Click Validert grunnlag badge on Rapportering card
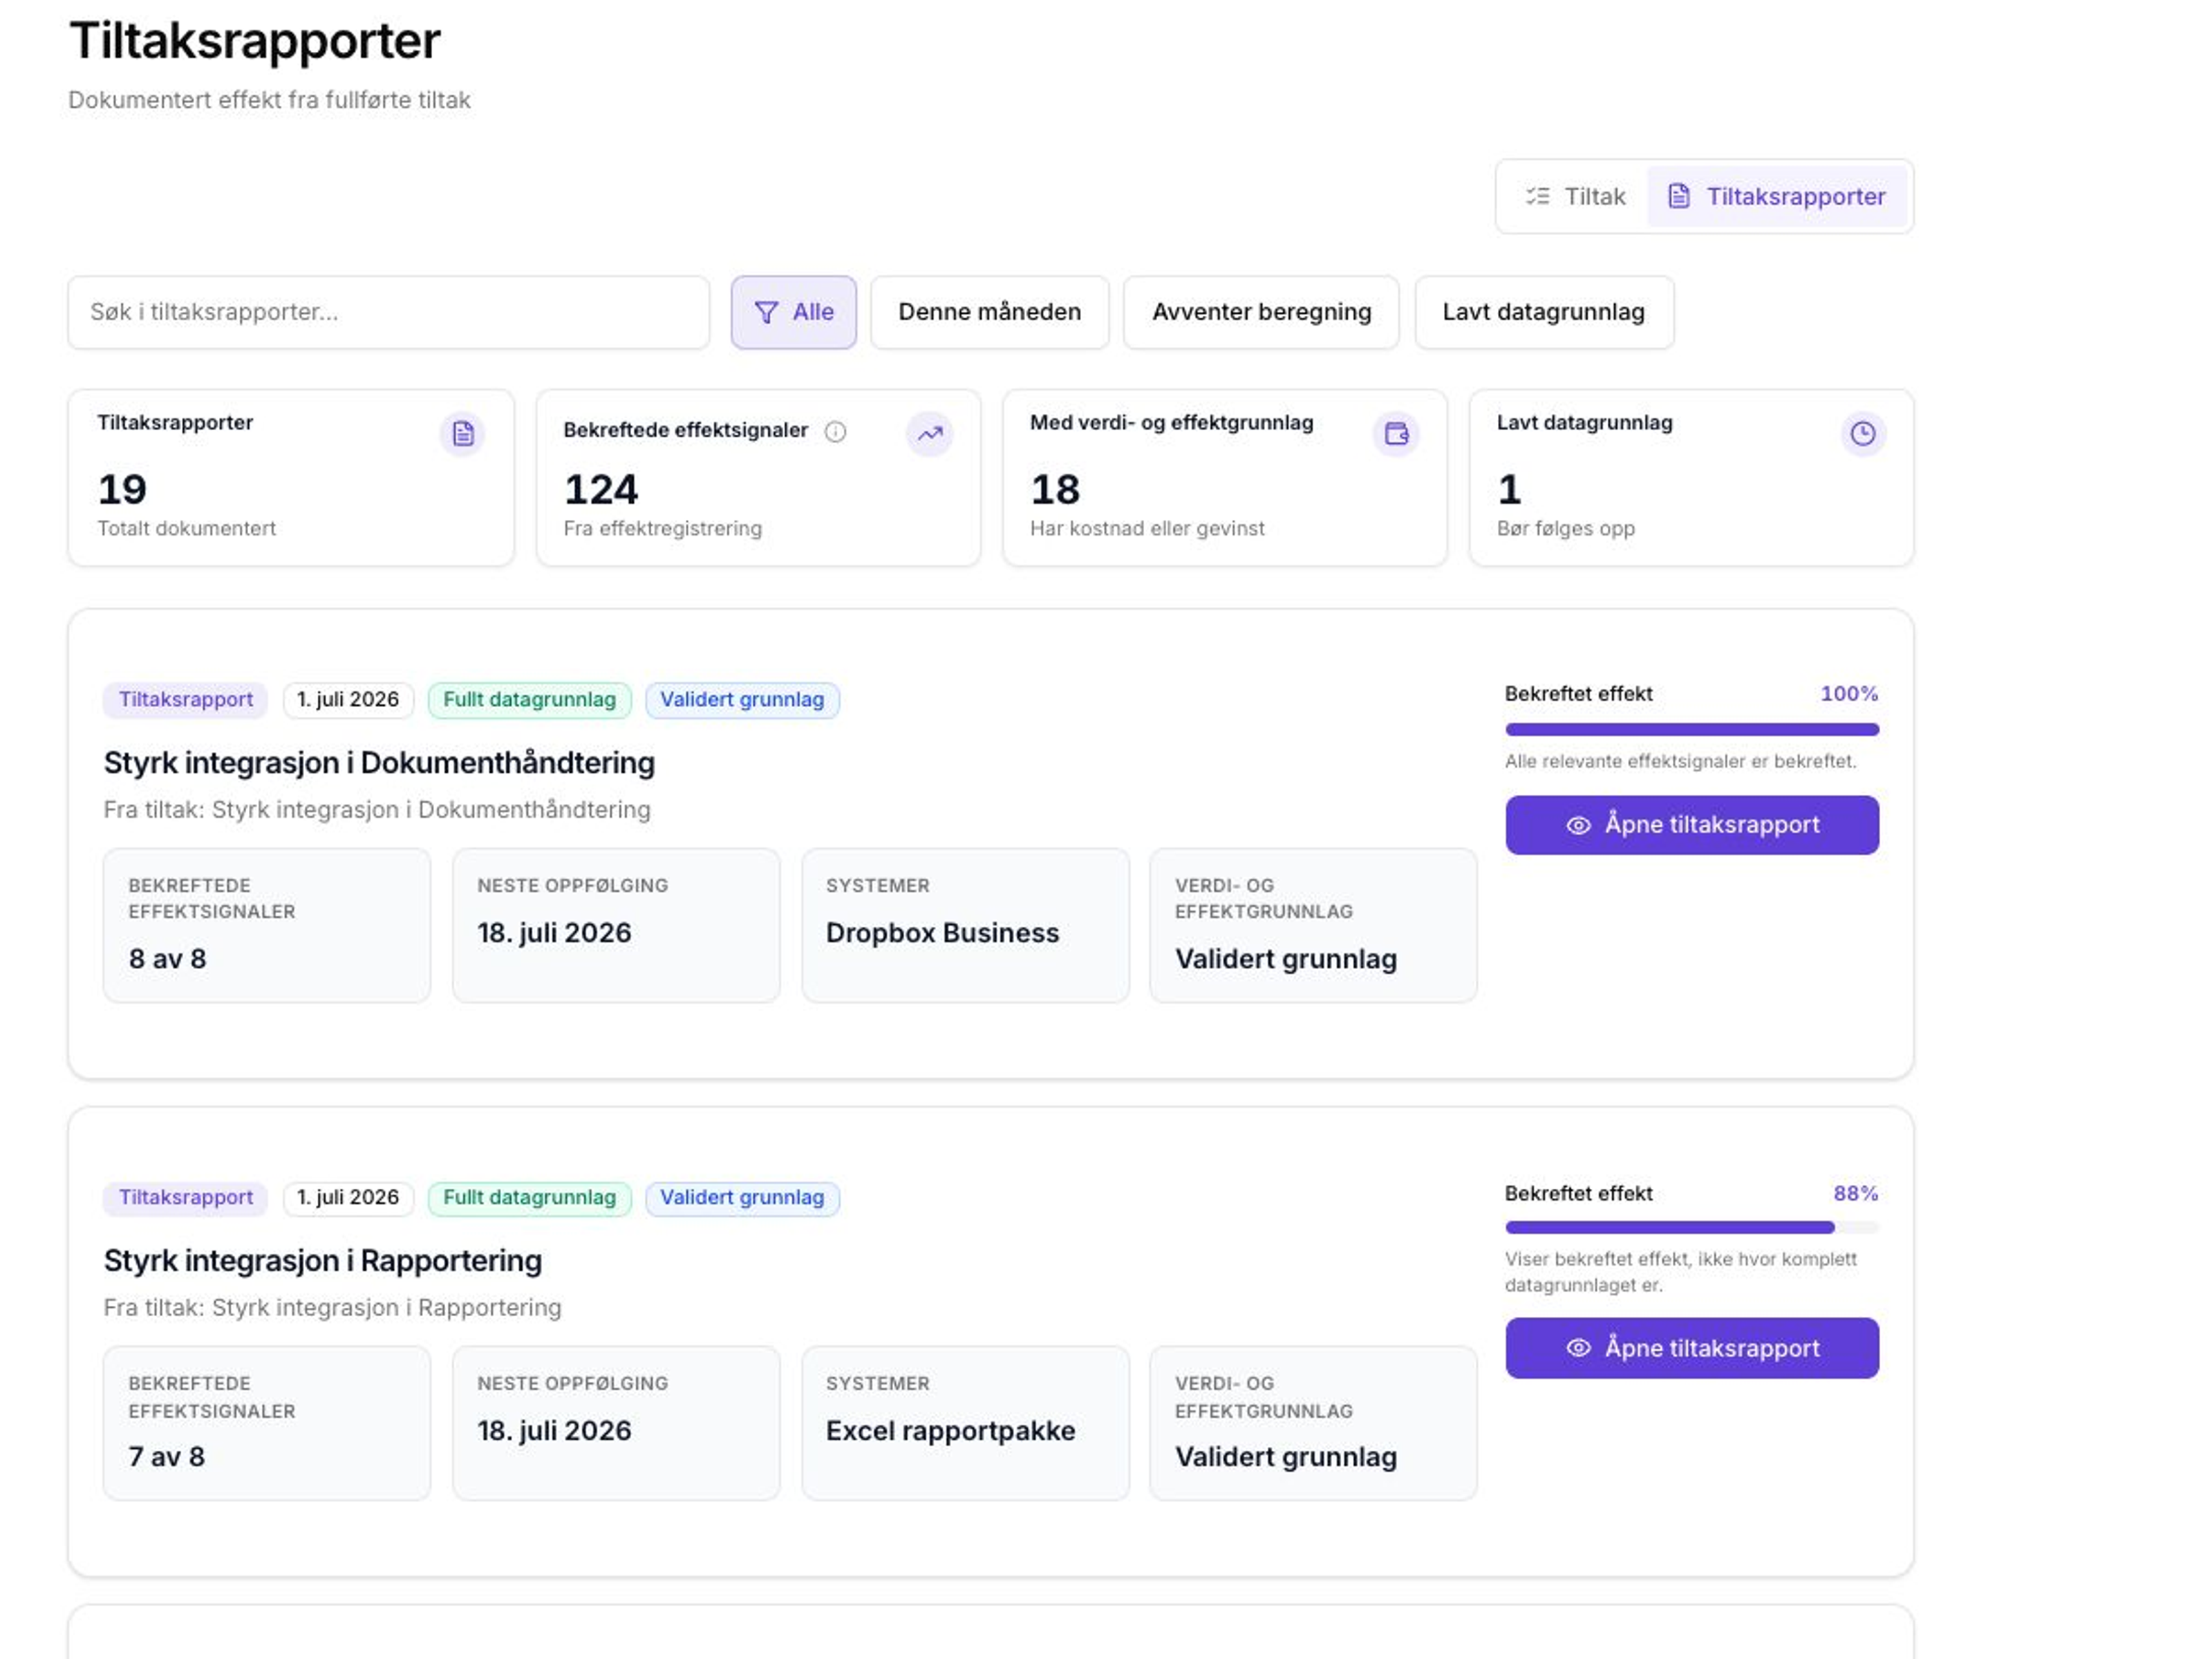The width and height of the screenshot is (2212, 1659). tap(742, 1198)
